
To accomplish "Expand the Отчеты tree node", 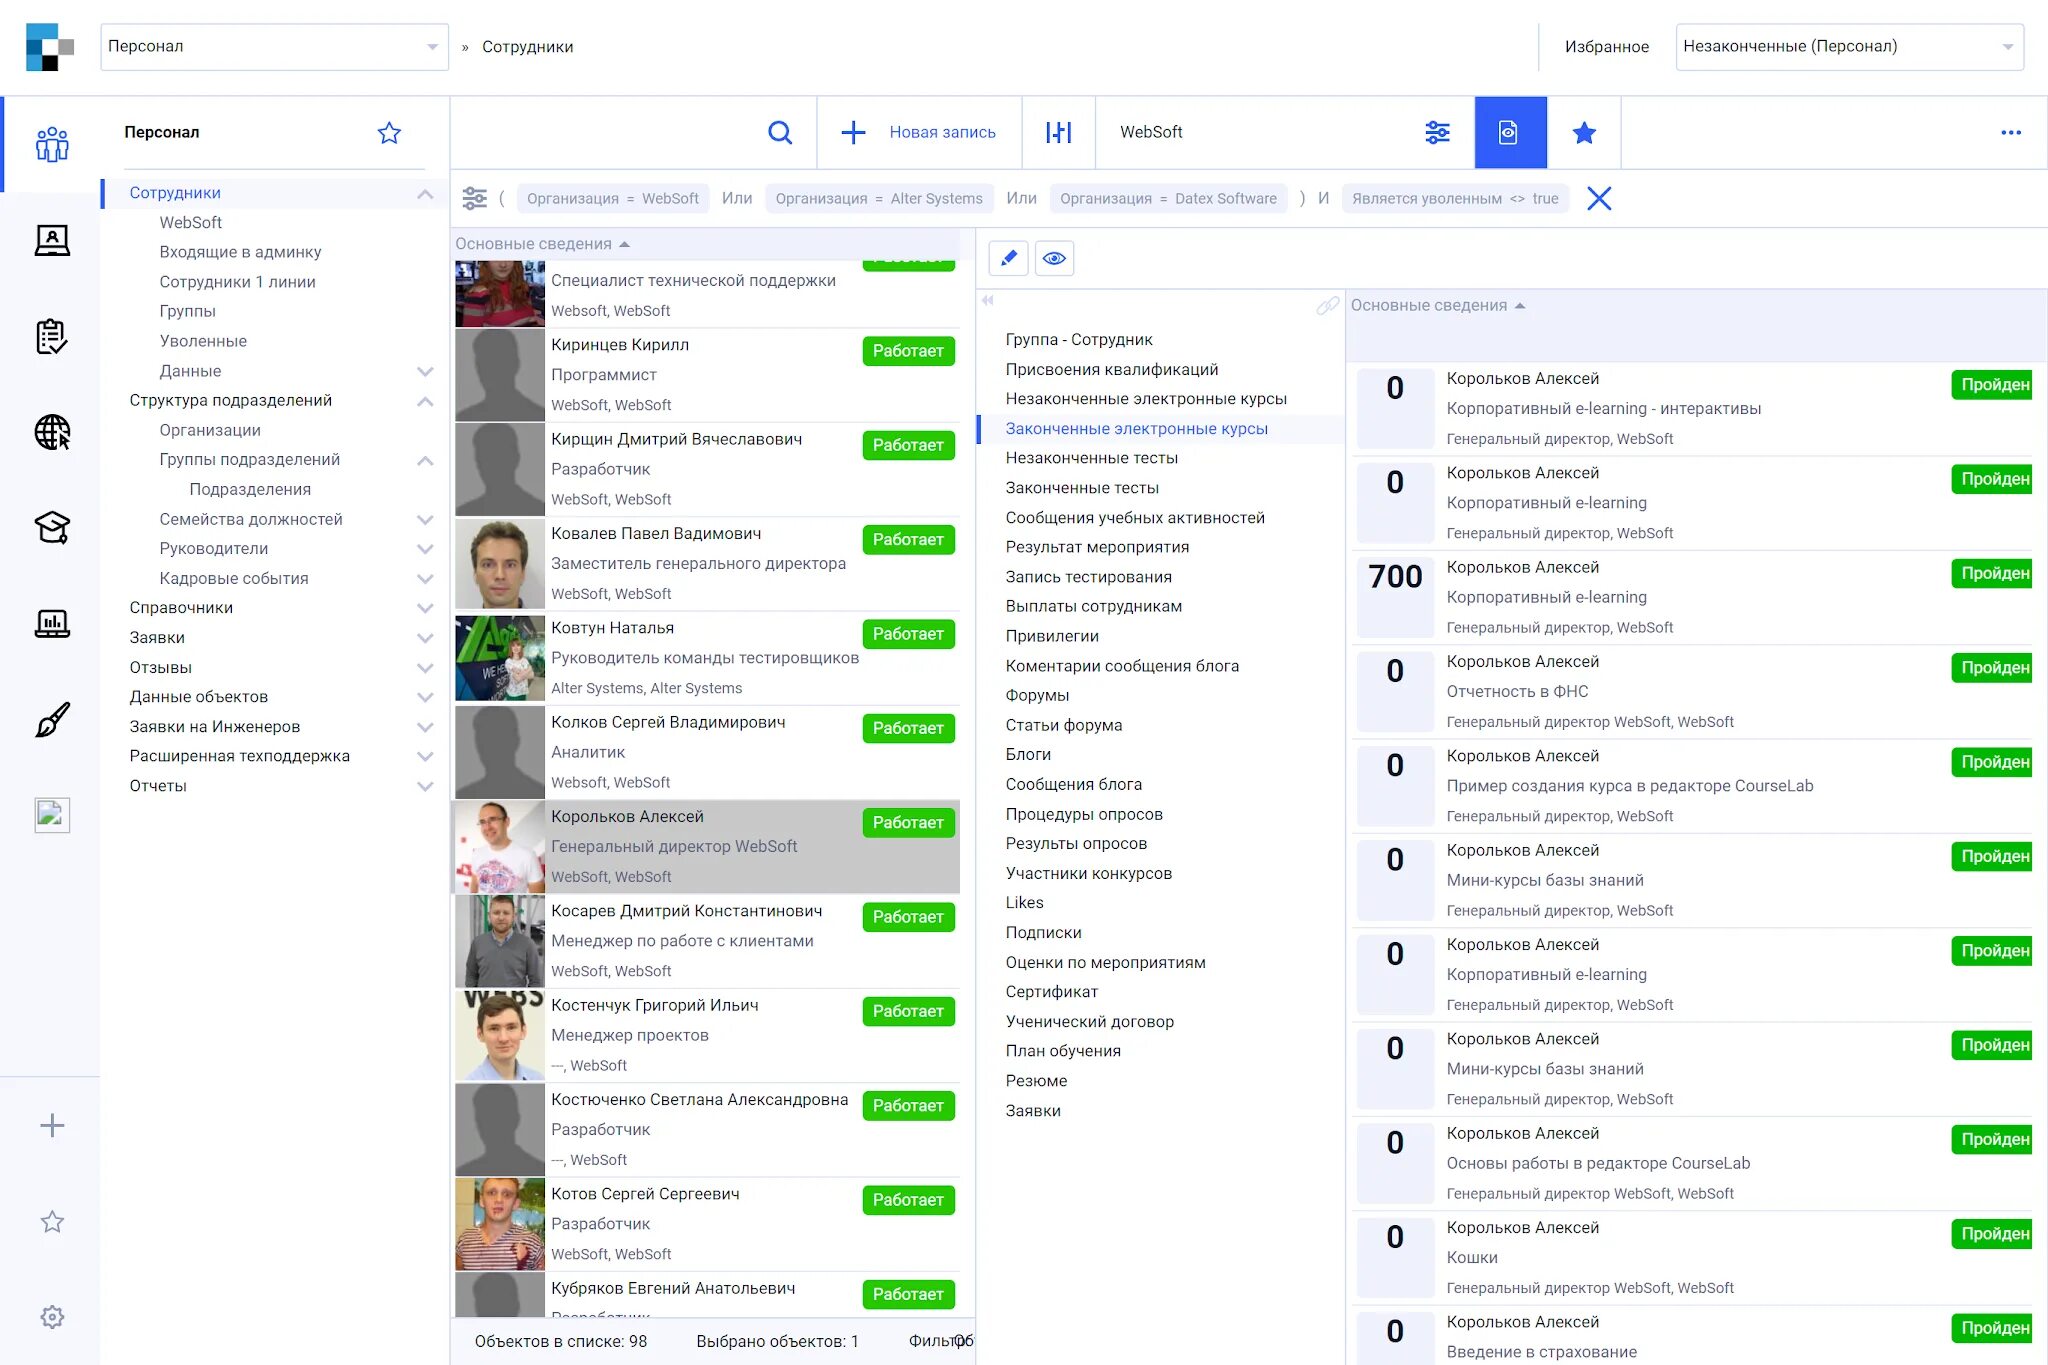I will 425,786.
